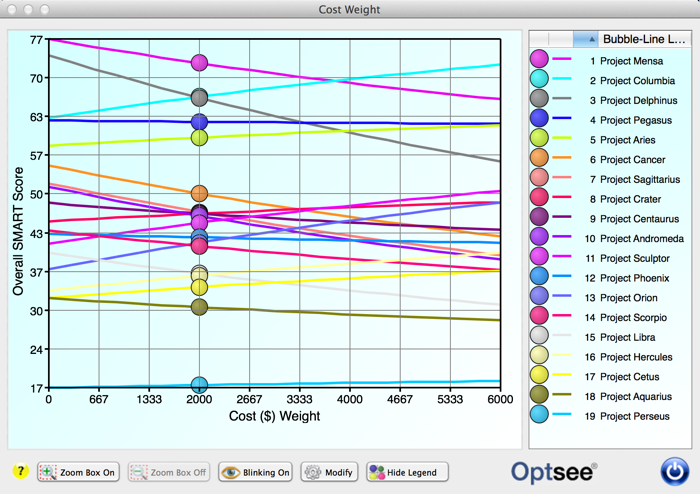Open the Modify settings button
Viewport: 700px width, 494px height.
coord(328,472)
